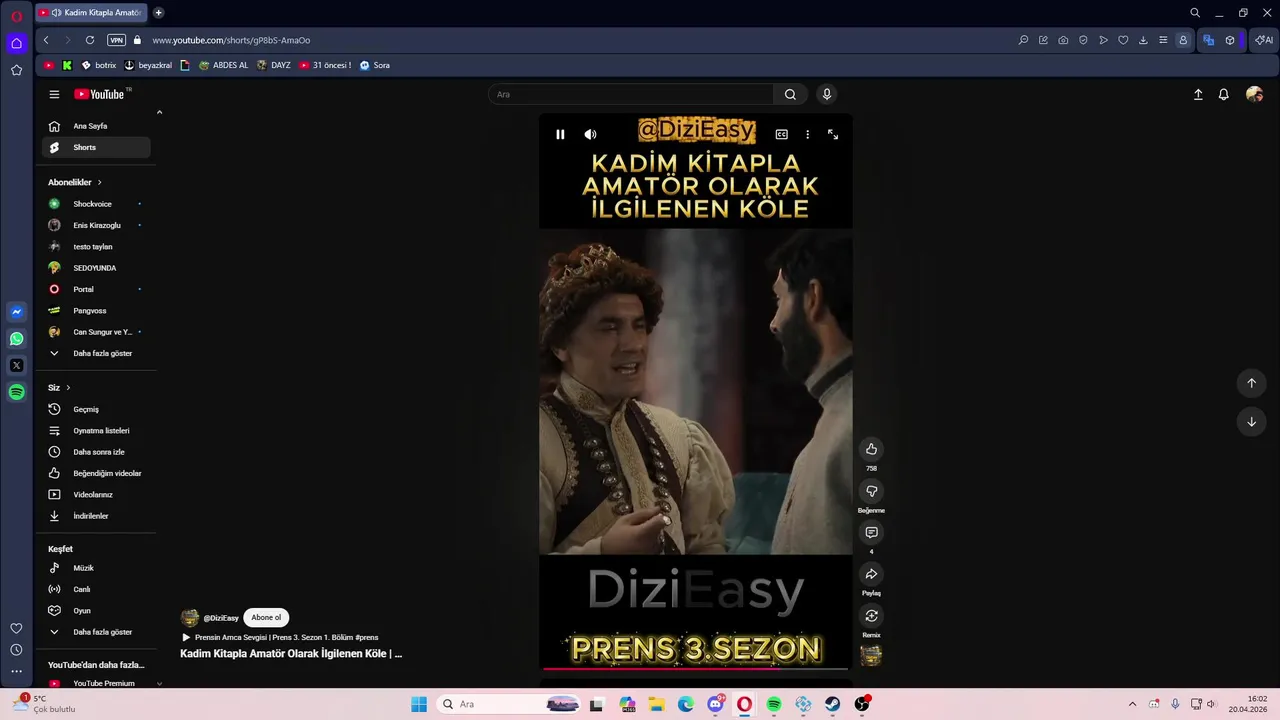Open Canlı live section
Image resolution: width=1280 pixels, height=720 pixels.
click(96, 589)
